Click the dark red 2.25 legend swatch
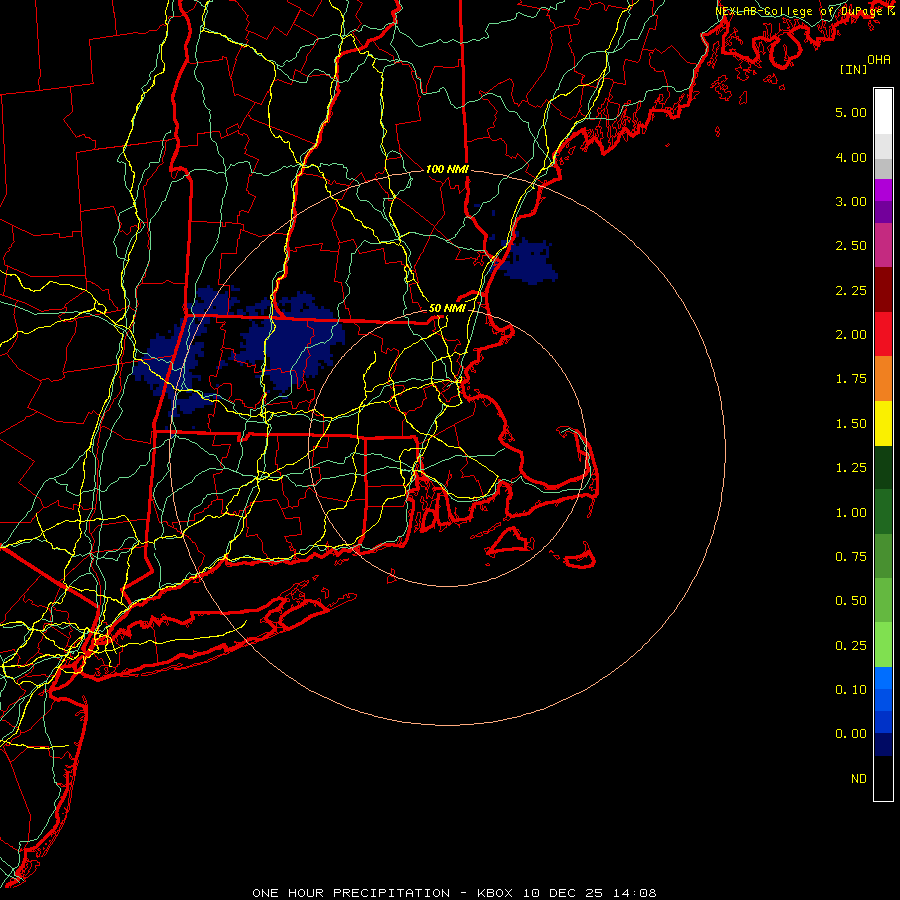This screenshot has height=900, width=900. (x=883, y=290)
